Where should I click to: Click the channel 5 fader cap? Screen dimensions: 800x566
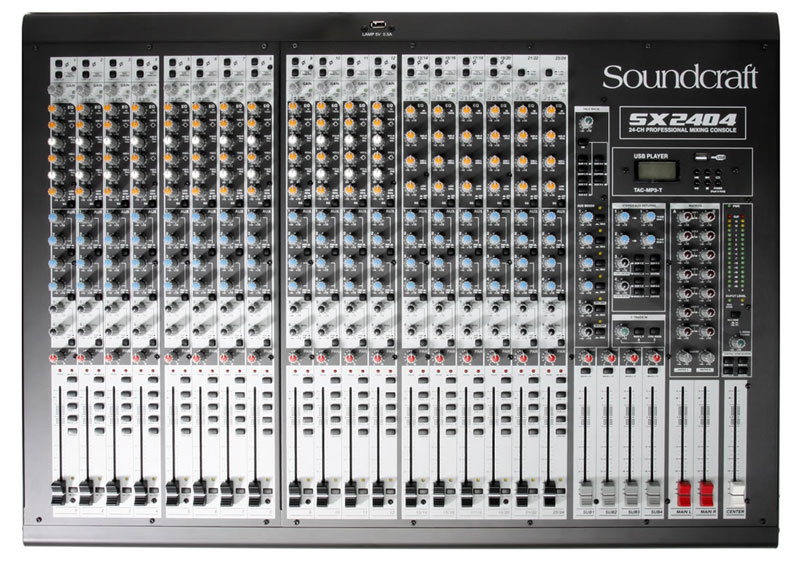173,492
